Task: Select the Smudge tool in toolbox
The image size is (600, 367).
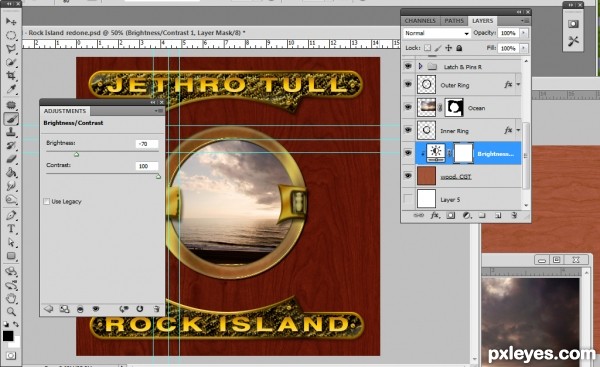Action: point(11,186)
